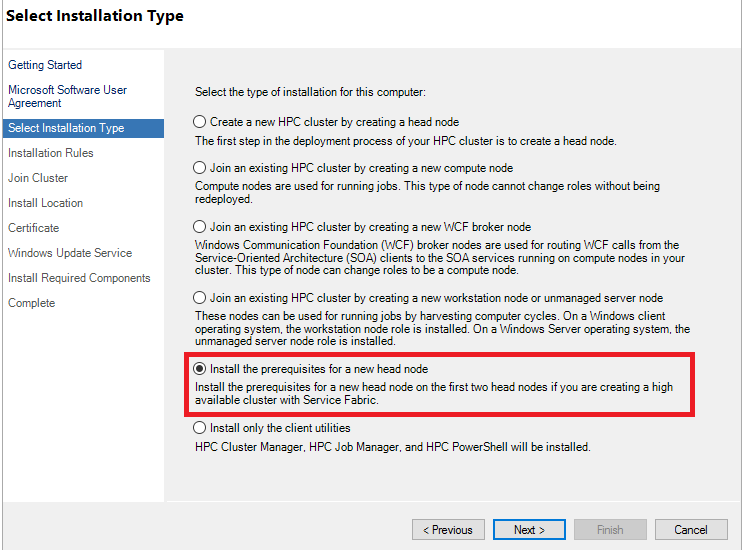The width and height of the screenshot is (744, 550).
Task: Cancel the installation wizard
Action: (691, 530)
